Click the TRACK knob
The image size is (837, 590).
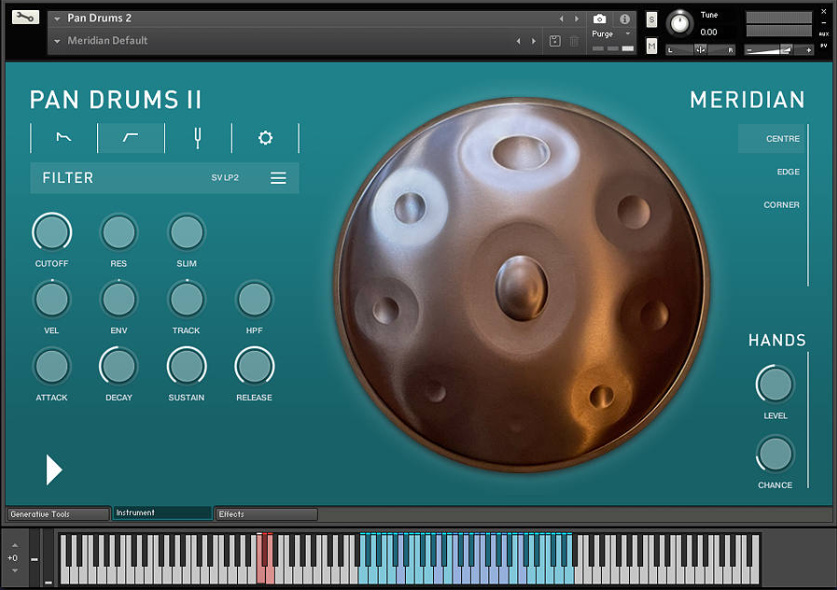point(186,299)
